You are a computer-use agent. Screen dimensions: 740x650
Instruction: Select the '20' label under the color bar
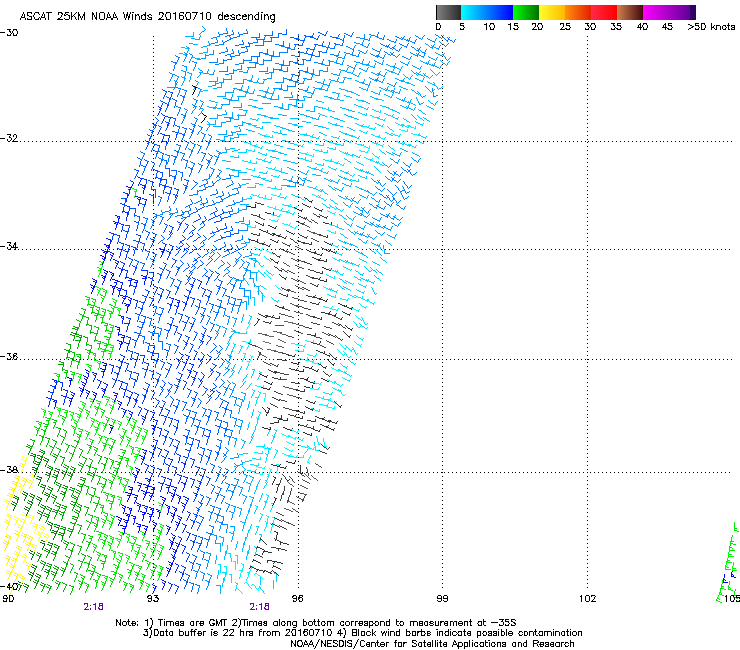pos(537,27)
